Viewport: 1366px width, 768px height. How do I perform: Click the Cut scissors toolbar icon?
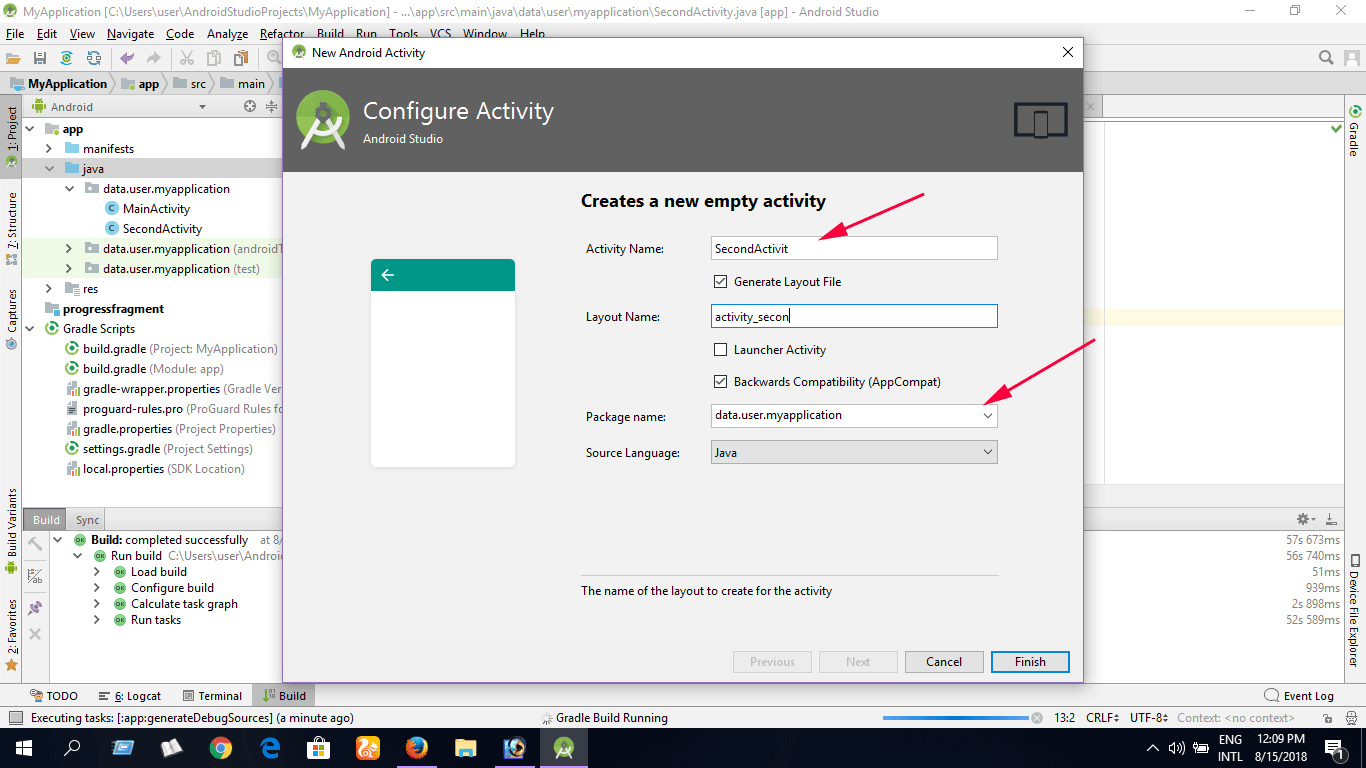pyautogui.click(x=187, y=59)
